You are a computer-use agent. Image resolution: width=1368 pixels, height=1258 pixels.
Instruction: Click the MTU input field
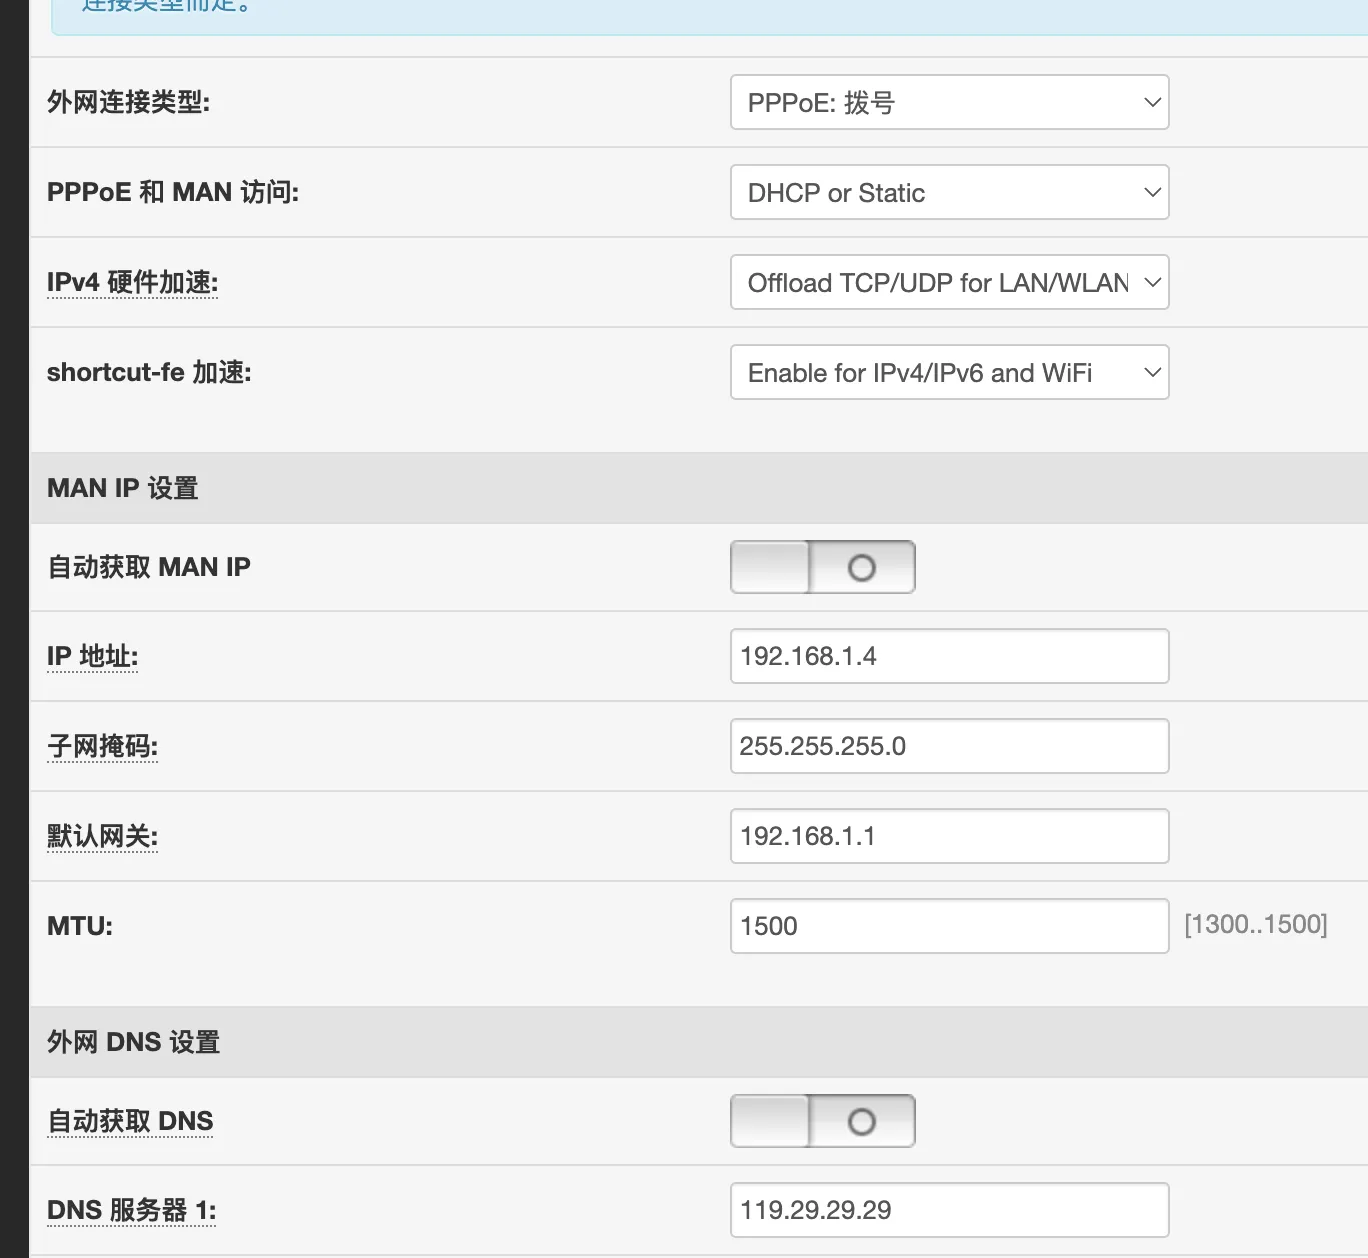tap(948, 926)
